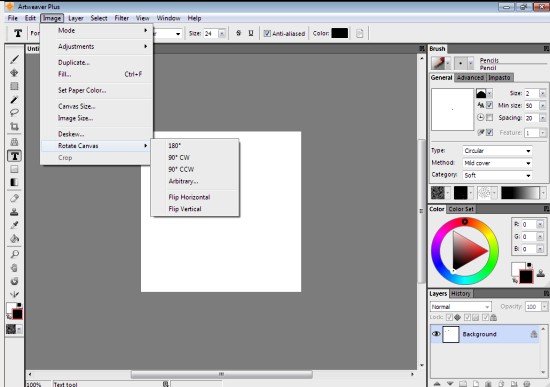
Task: Expand the Mode submenu
Action: pyautogui.click(x=96, y=31)
